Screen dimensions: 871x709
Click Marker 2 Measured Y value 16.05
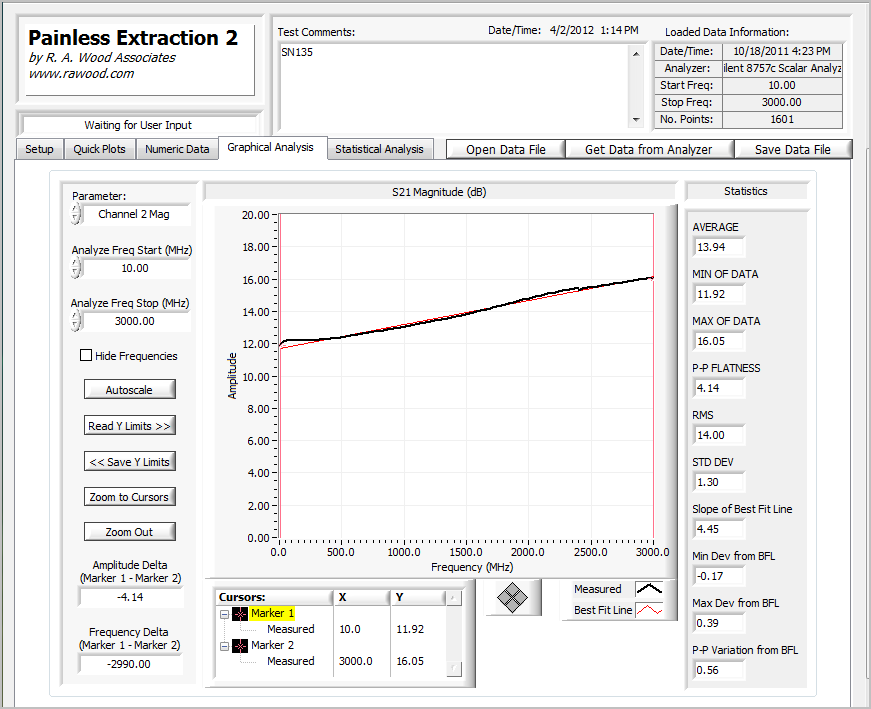tap(410, 661)
